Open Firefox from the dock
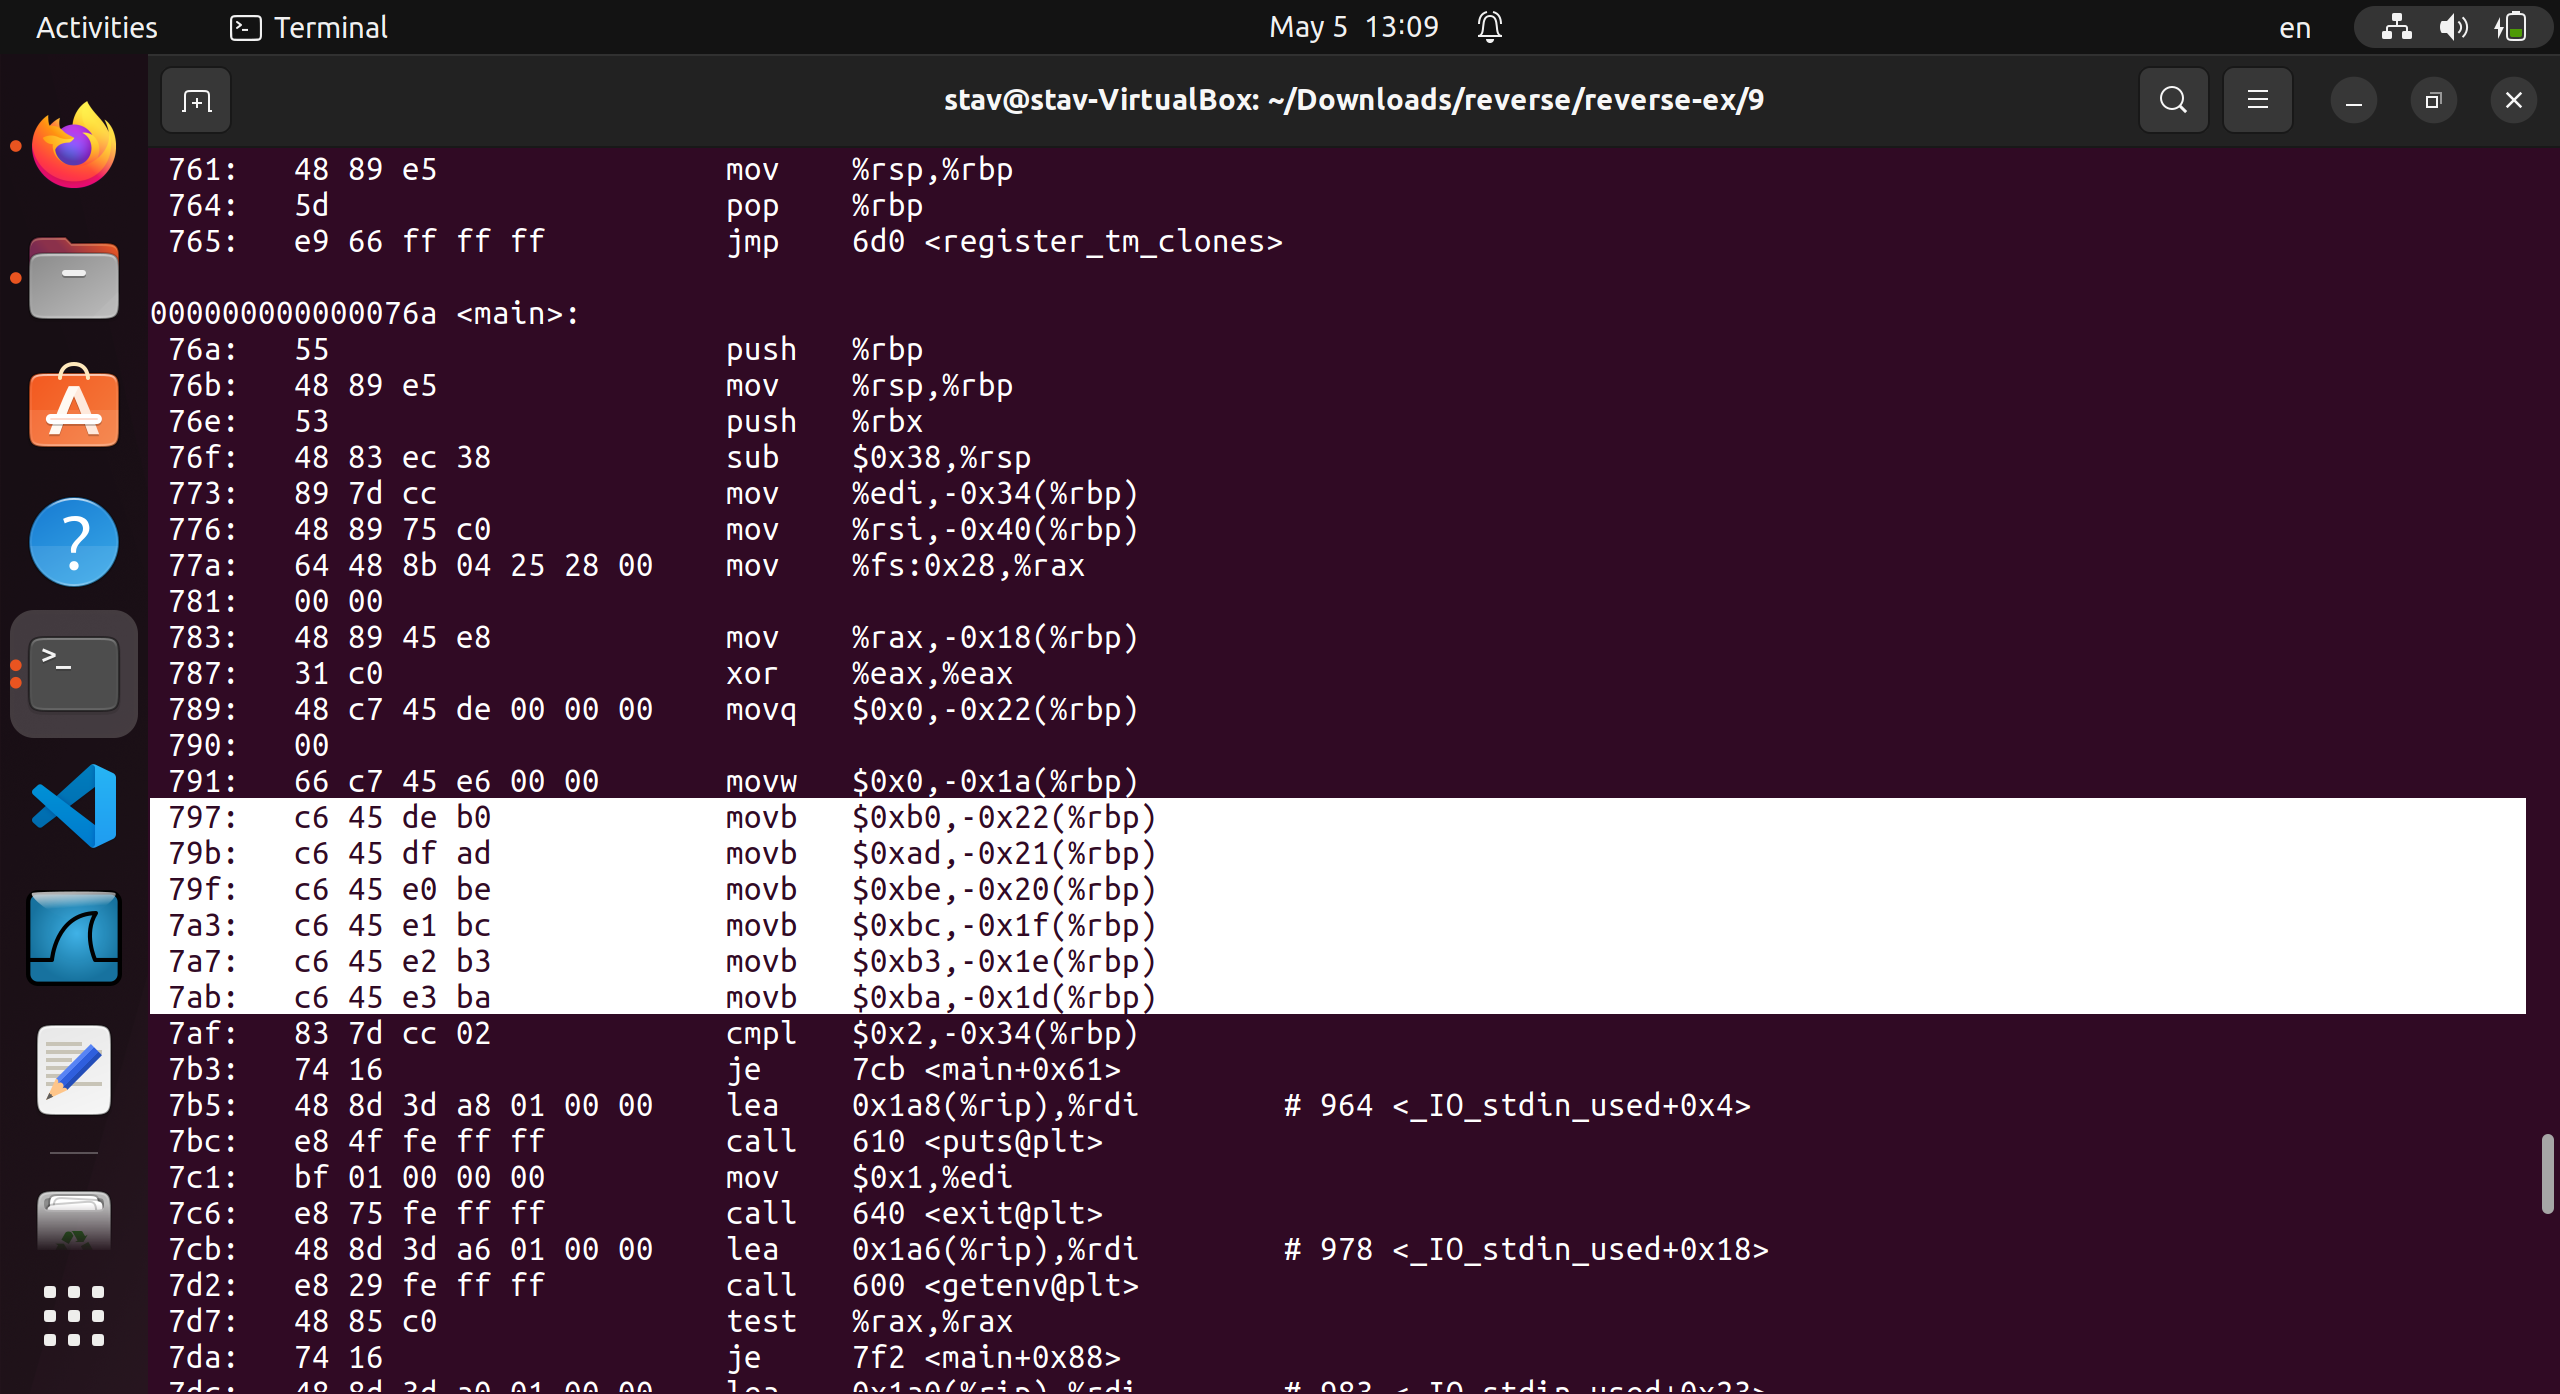This screenshot has height=1394, width=2560. [x=73, y=143]
